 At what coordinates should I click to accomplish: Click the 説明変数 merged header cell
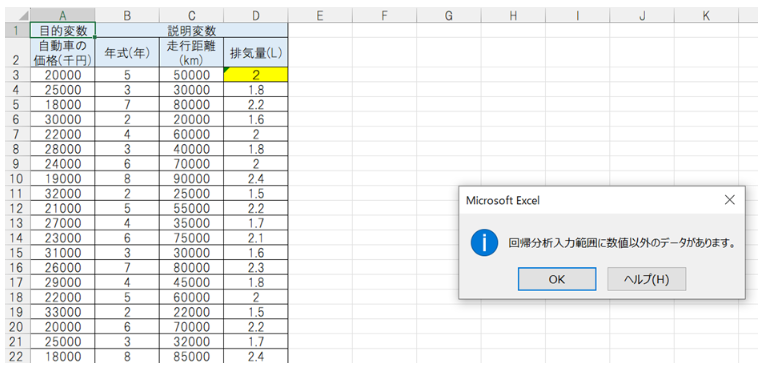pyautogui.click(x=191, y=30)
